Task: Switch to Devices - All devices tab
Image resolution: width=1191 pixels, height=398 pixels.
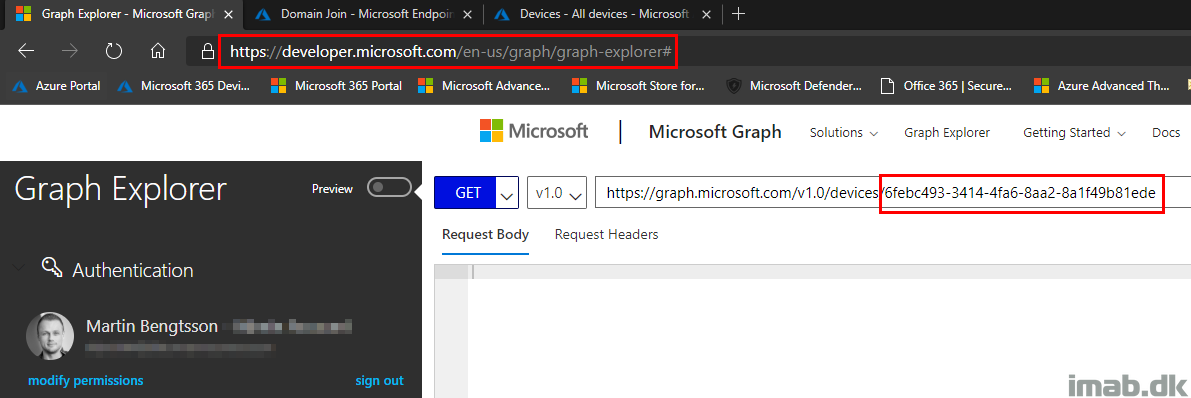Action: (604, 14)
